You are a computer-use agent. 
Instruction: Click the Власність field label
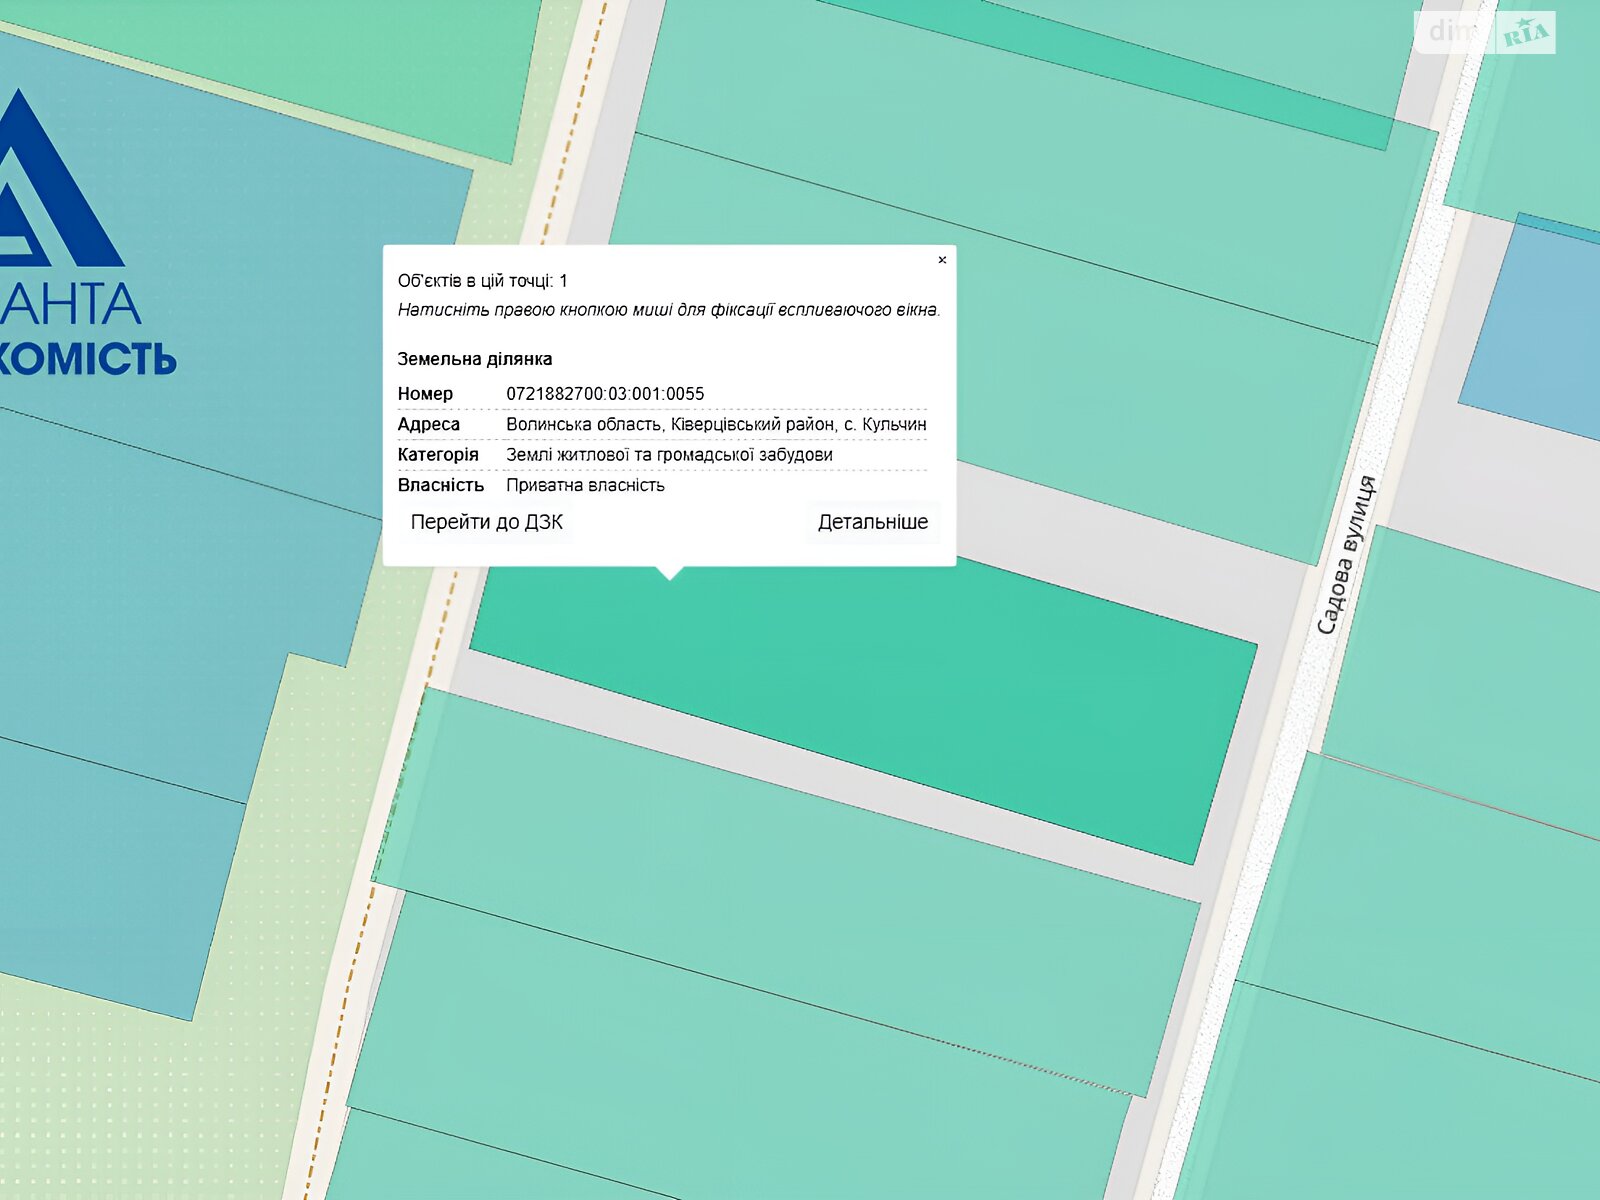point(440,485)
